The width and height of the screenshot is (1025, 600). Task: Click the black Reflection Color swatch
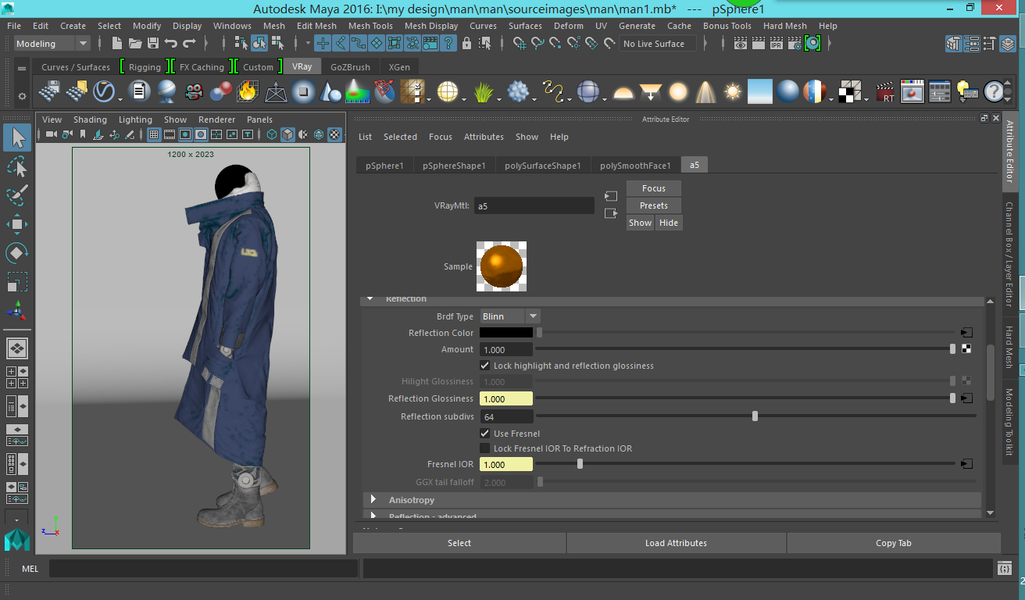506,333
